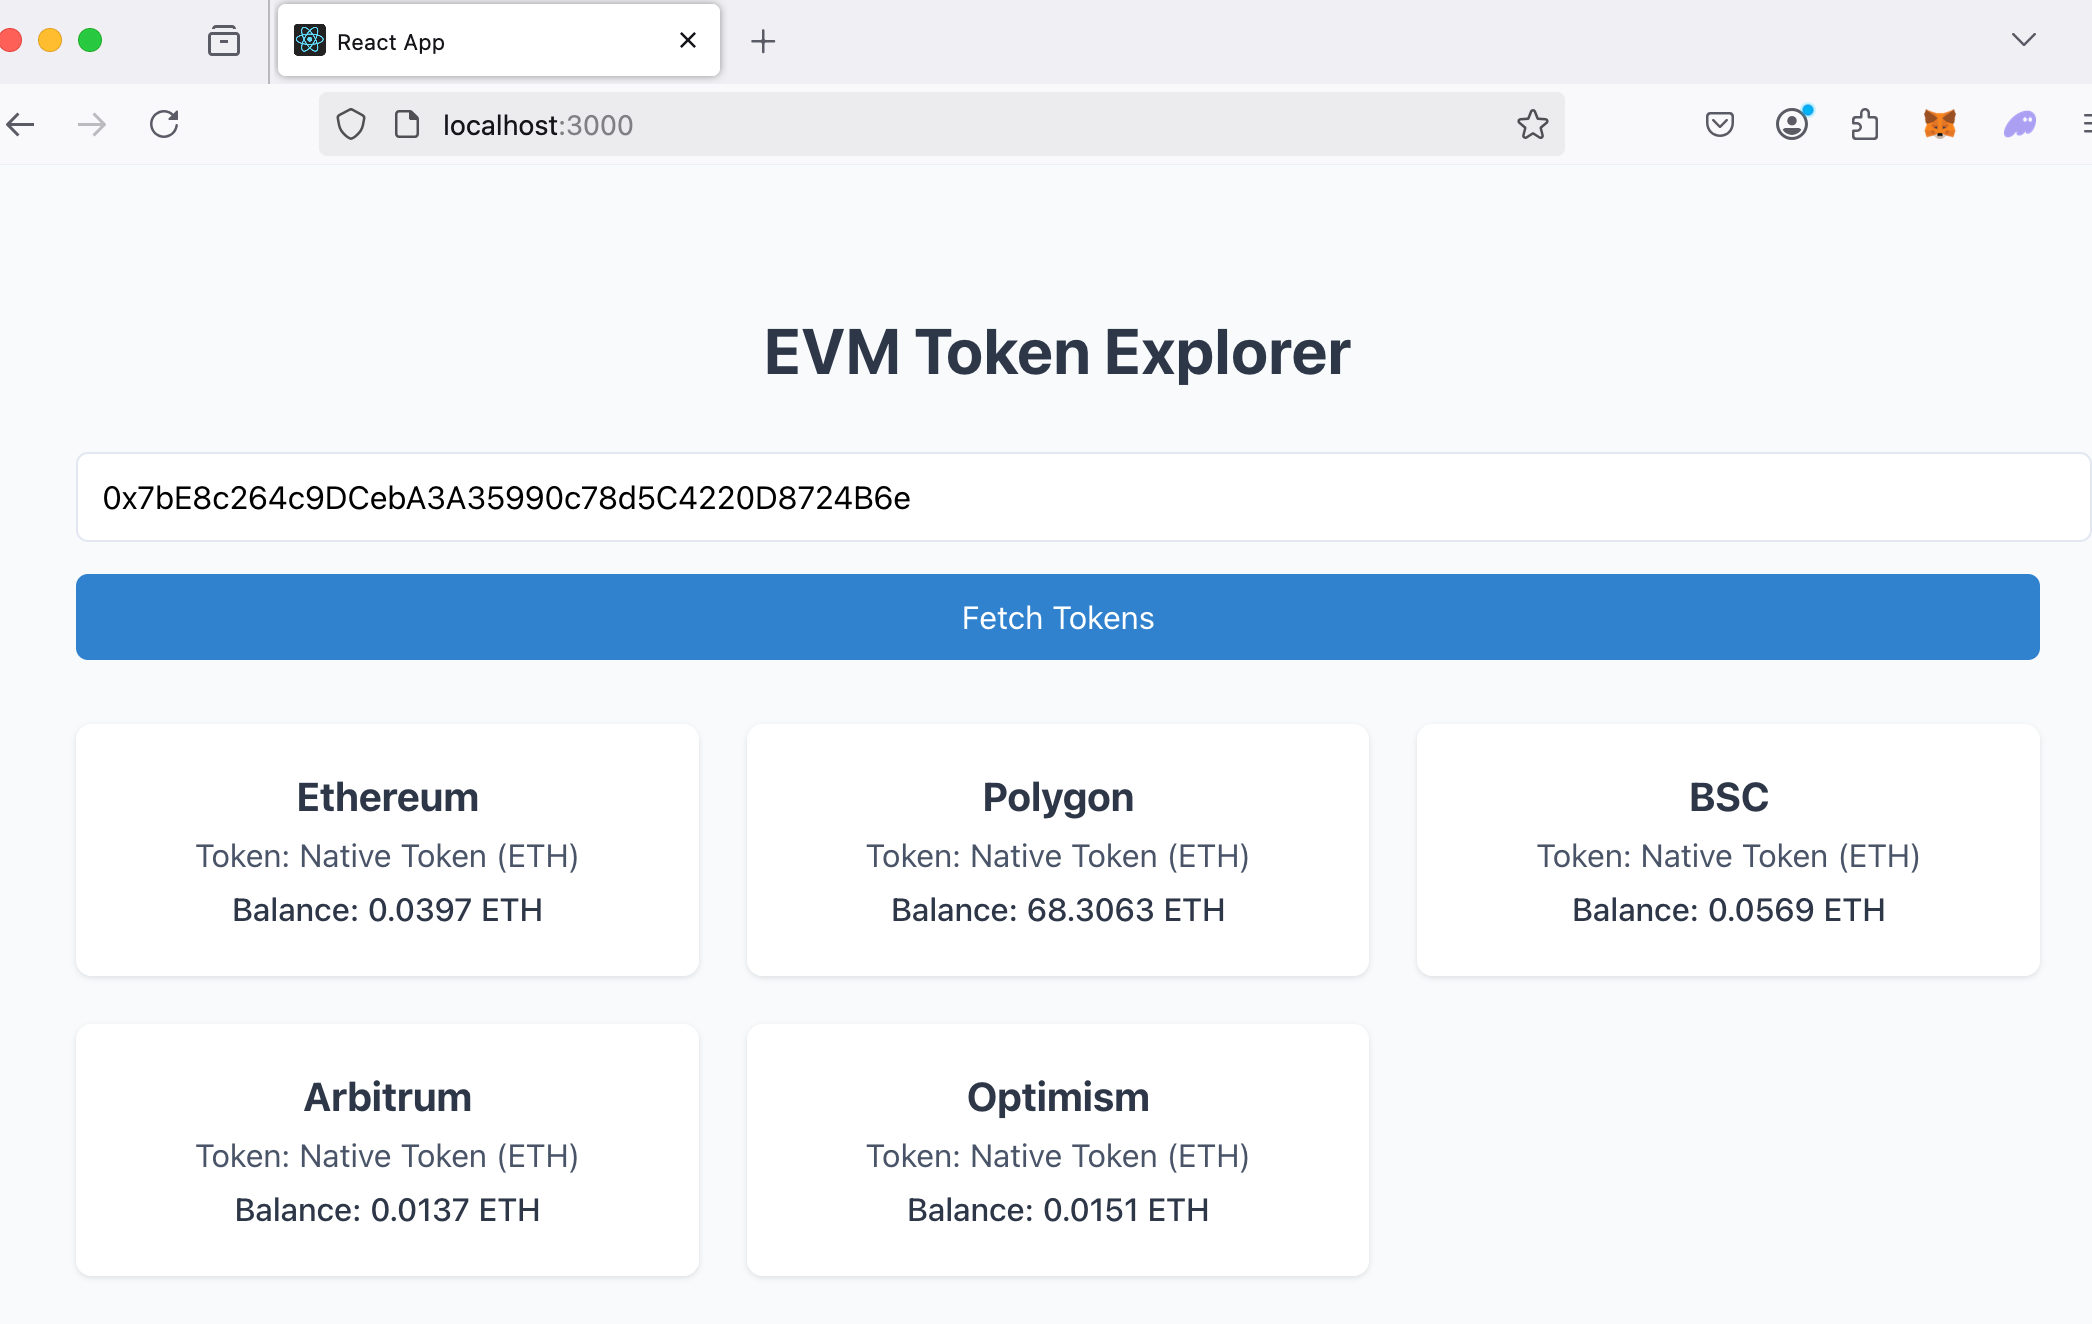Click the EVM Token Explorer title
The image size is (2092, 1324).
[1058, 352]
